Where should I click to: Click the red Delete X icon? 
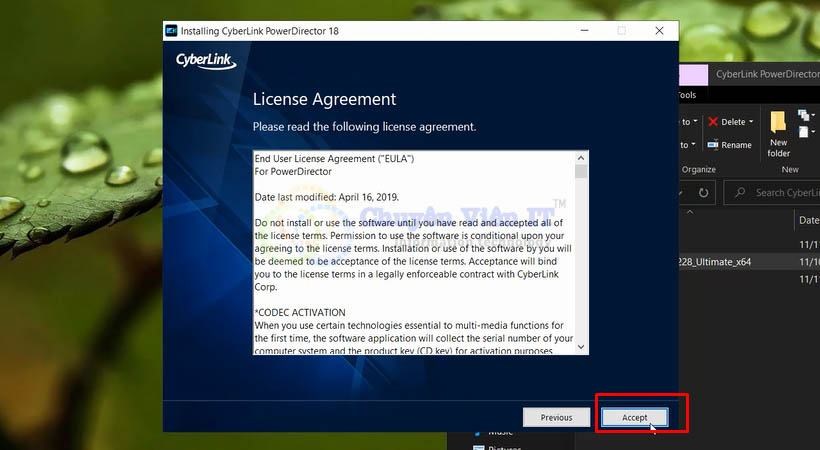[x=713, y=122]
